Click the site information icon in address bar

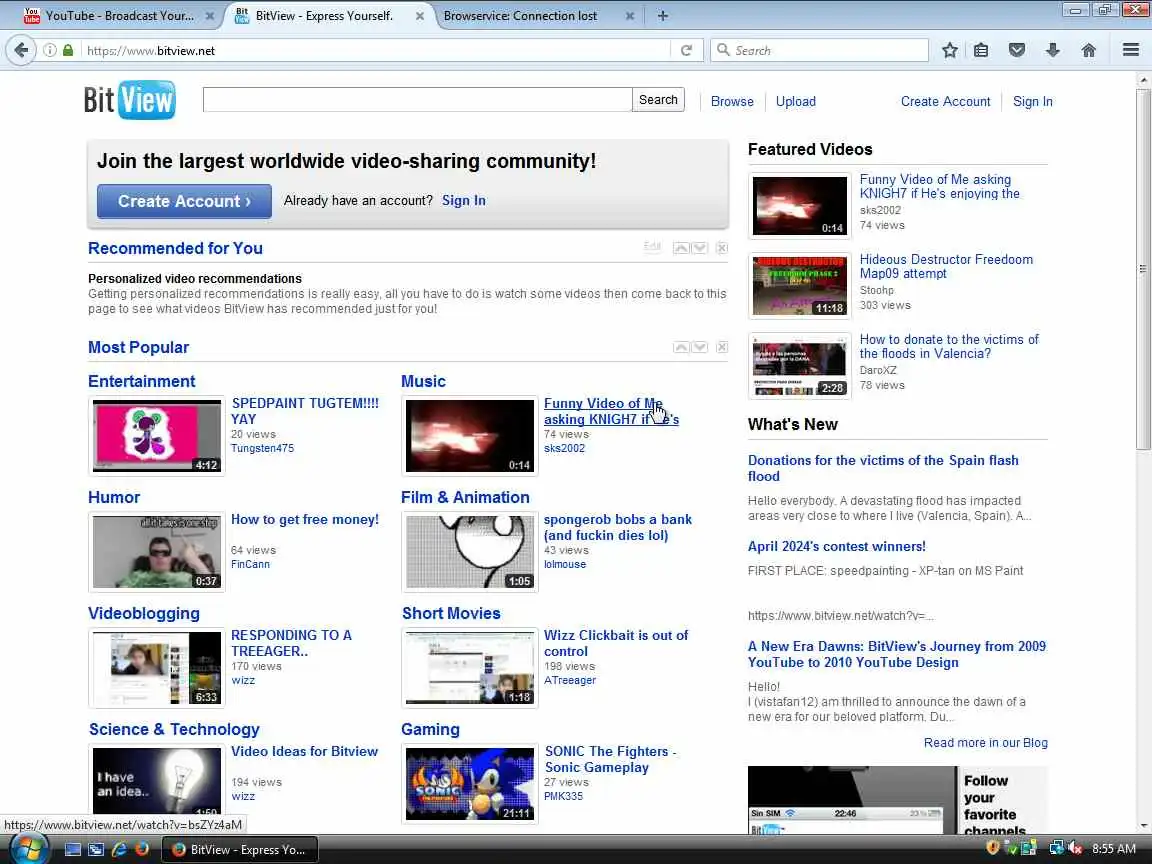[50, 50]
